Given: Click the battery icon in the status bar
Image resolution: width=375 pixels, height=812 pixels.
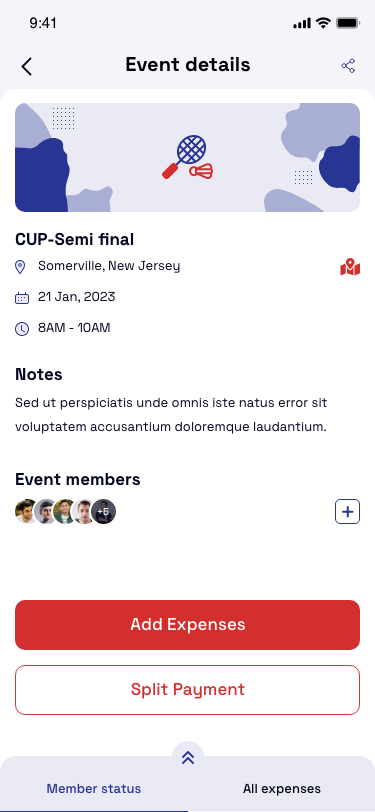Looking at the screenshot, I should click(x=348, y=23).
